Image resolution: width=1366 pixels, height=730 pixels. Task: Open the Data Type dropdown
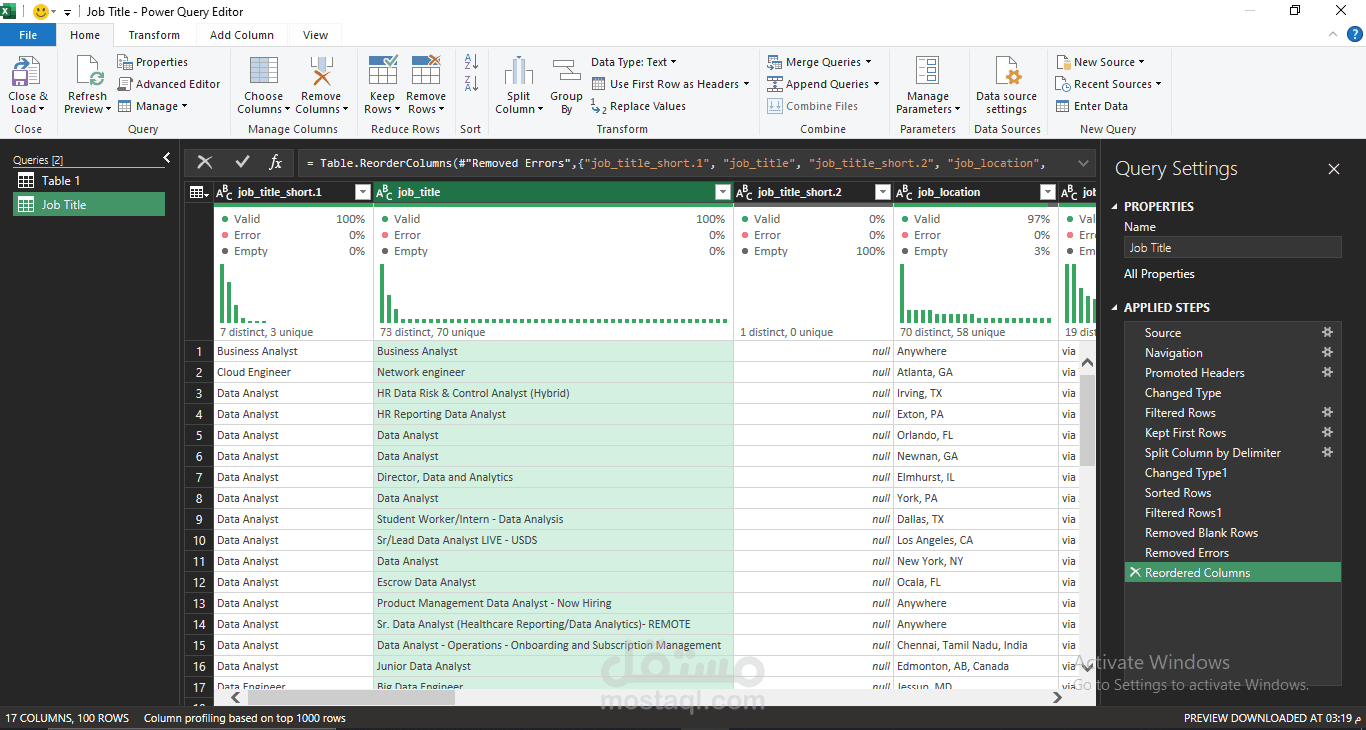(x=632, y=62)
